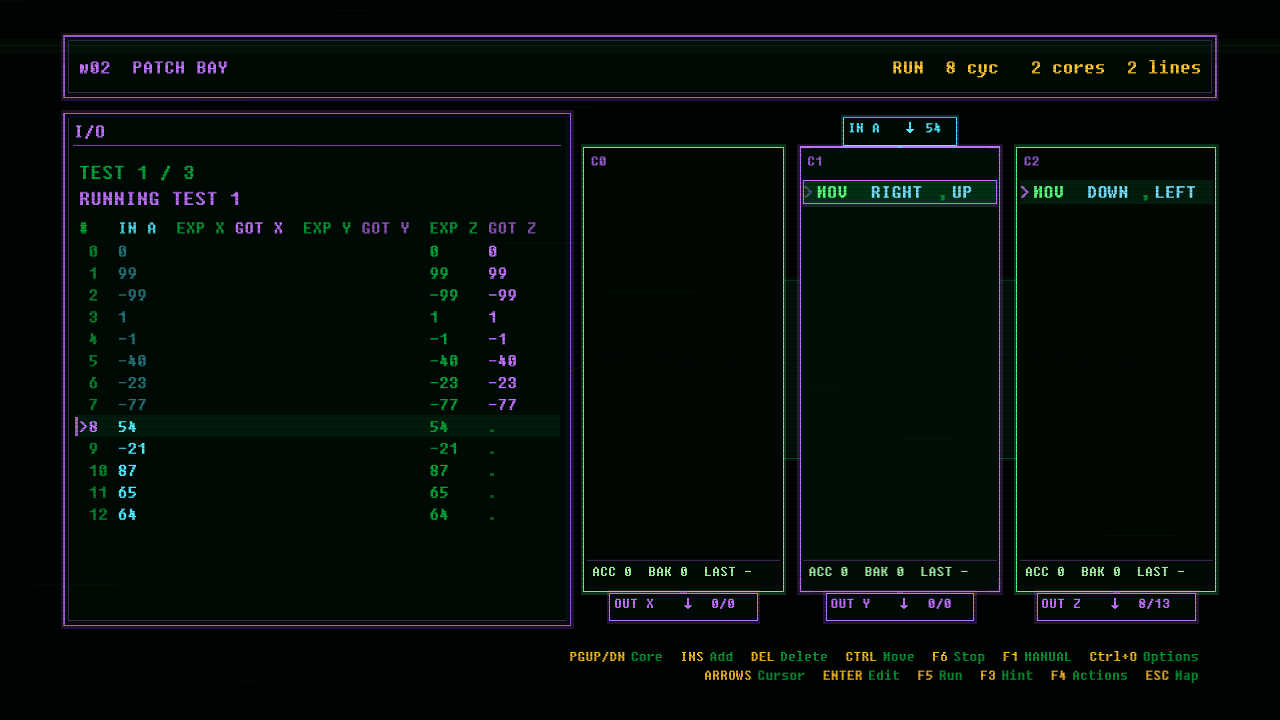Open Ctrl+O Options
Viewport: 1280px width, 720px height.
point(1144,657)
